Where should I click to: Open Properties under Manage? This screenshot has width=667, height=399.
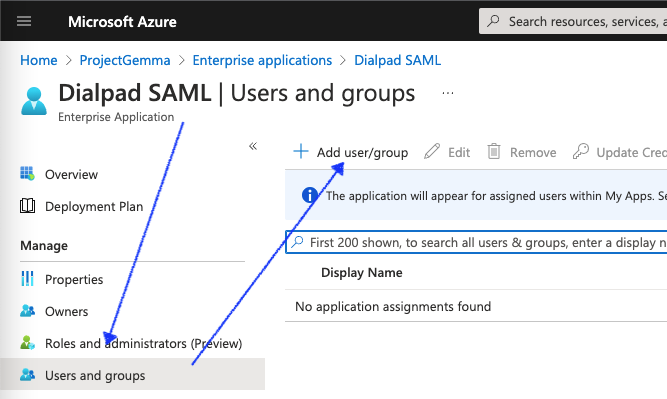[74, 279]
